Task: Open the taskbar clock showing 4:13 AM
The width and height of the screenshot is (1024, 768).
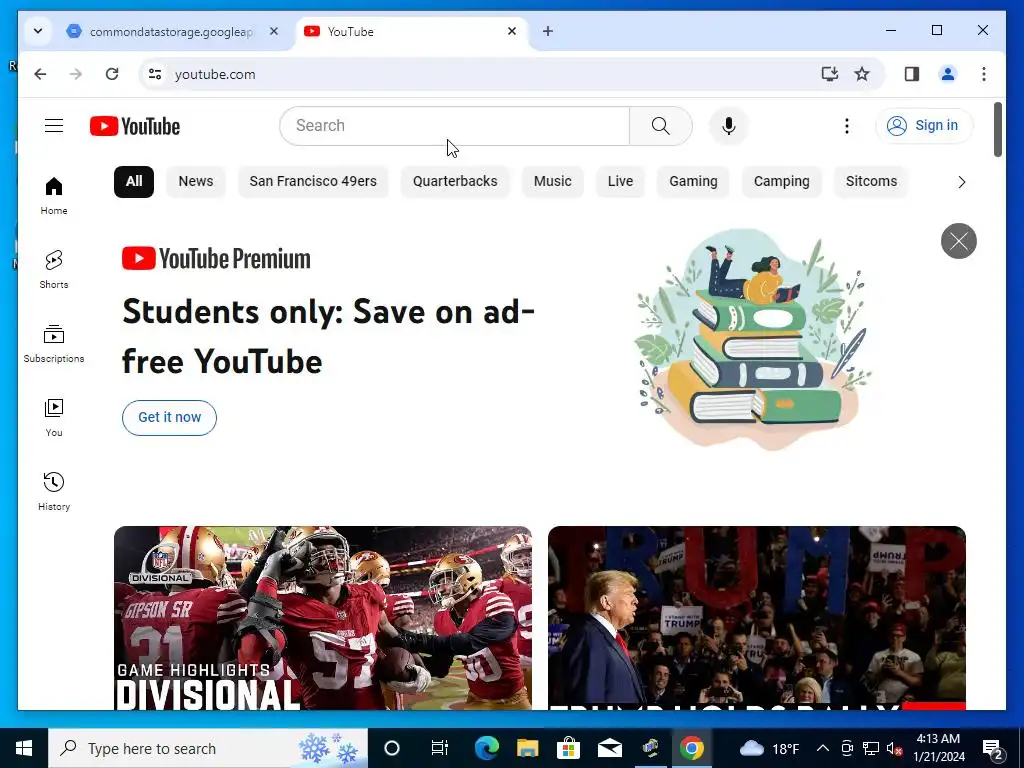Action: [x=938, y=748]
